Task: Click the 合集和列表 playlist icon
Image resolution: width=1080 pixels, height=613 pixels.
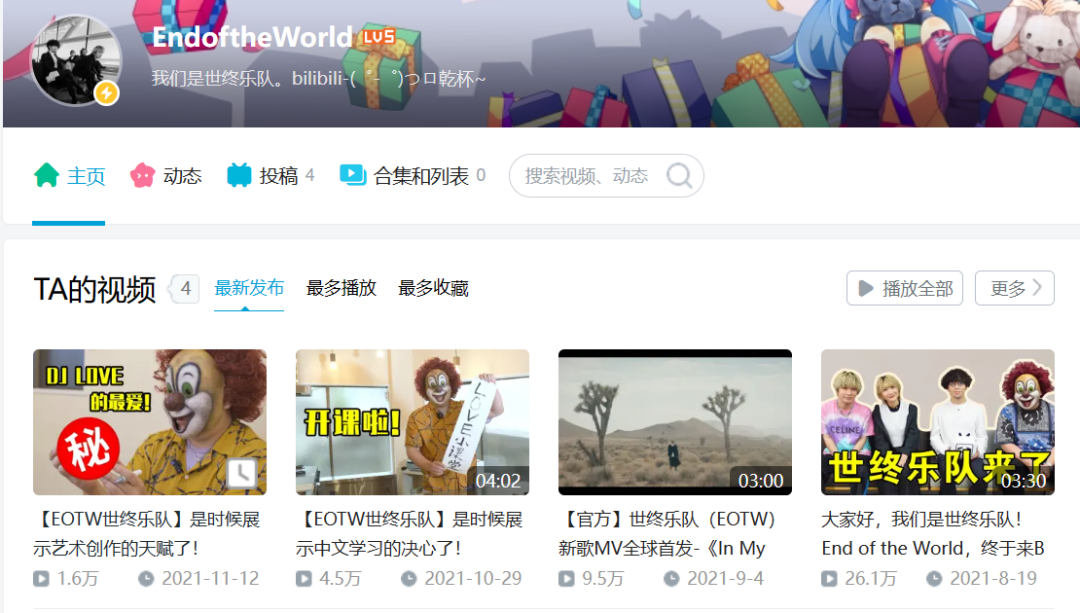Action: coord(353,175)
